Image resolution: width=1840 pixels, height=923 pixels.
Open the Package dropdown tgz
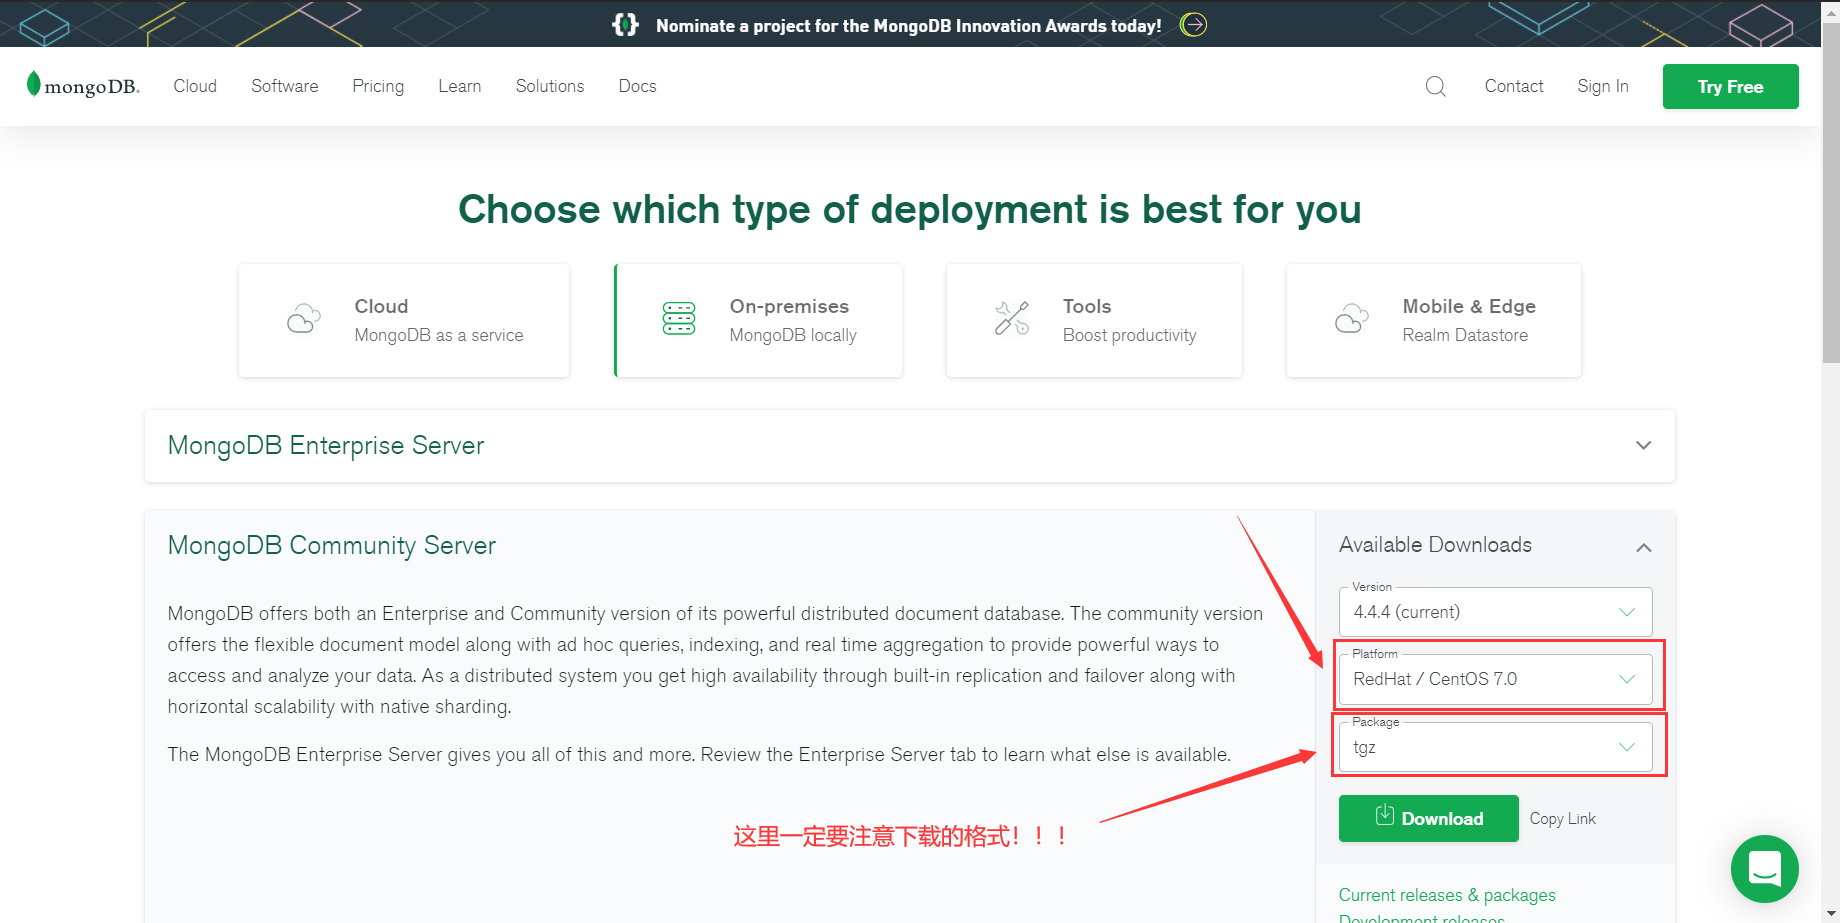coord(1495,747)
